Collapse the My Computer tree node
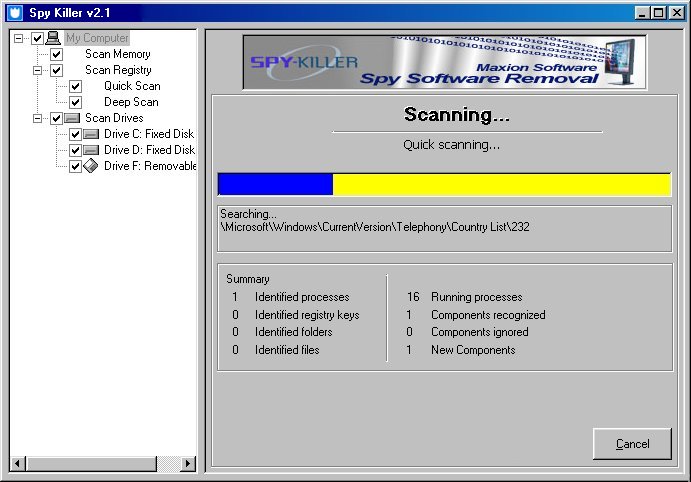 click(x=19, y=38)
